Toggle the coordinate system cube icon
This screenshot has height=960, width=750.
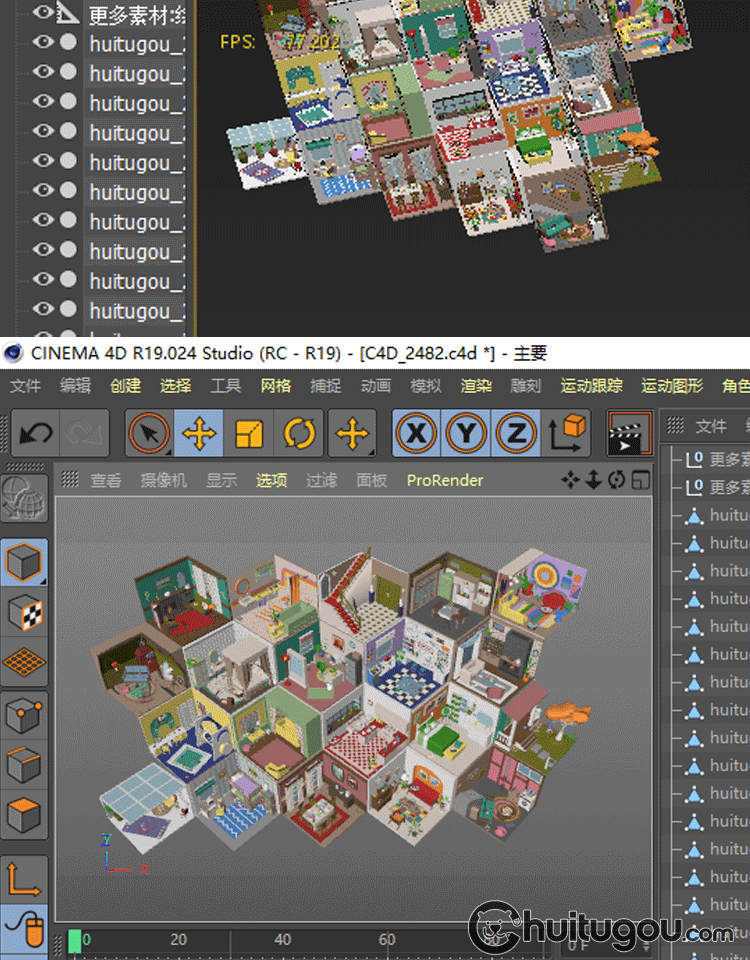tap(568, 433)
